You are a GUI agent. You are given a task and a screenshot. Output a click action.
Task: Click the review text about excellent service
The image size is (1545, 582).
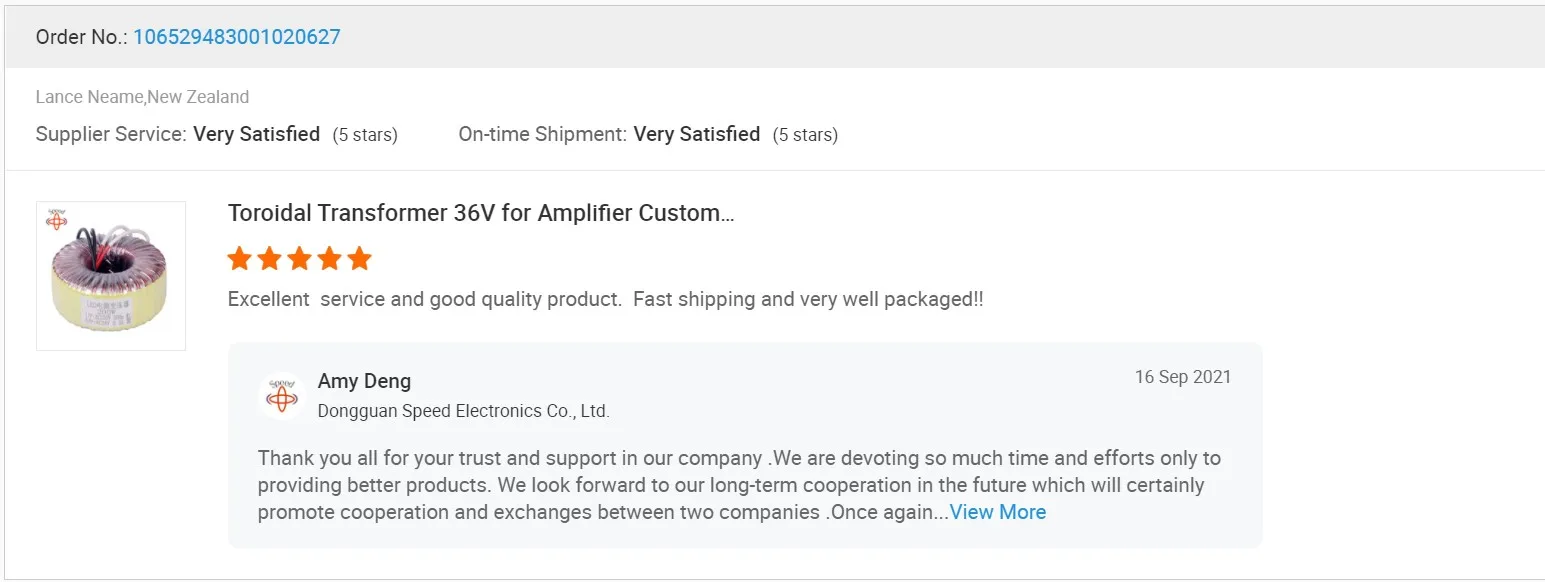[x=605, y=299]
